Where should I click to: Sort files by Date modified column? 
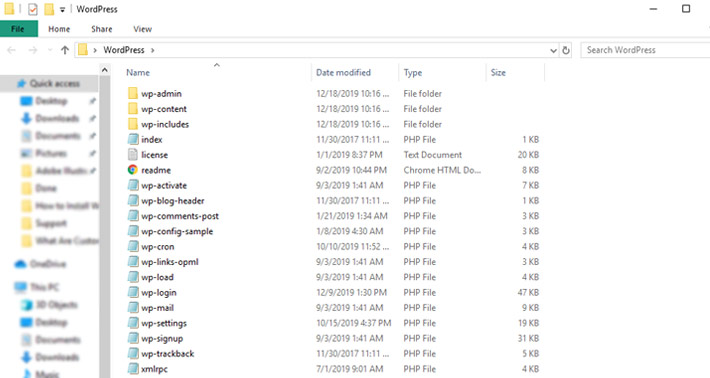click(x=343, y=72)
